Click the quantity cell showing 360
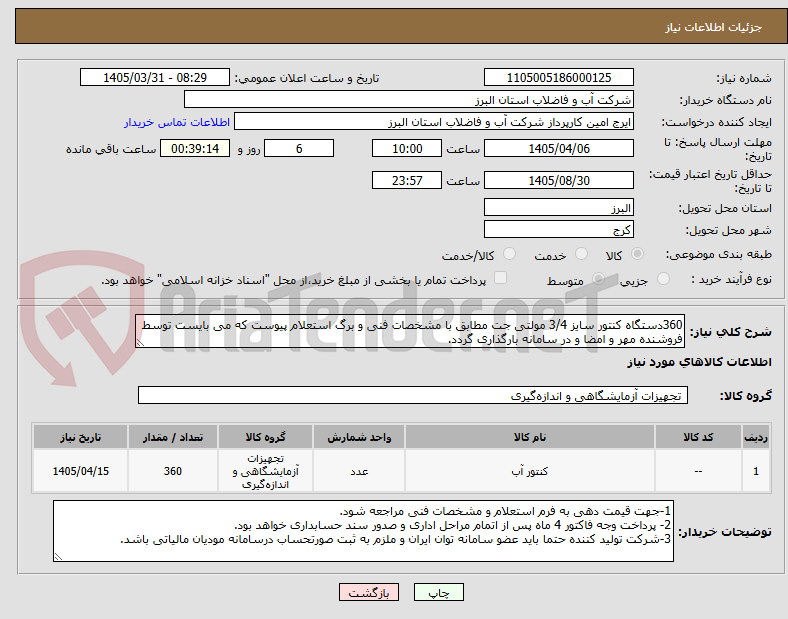 (x=172, y=471)
